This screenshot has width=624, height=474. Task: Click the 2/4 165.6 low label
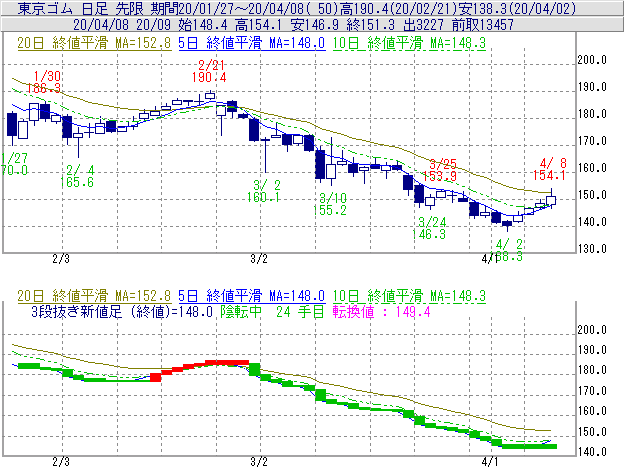77,176
